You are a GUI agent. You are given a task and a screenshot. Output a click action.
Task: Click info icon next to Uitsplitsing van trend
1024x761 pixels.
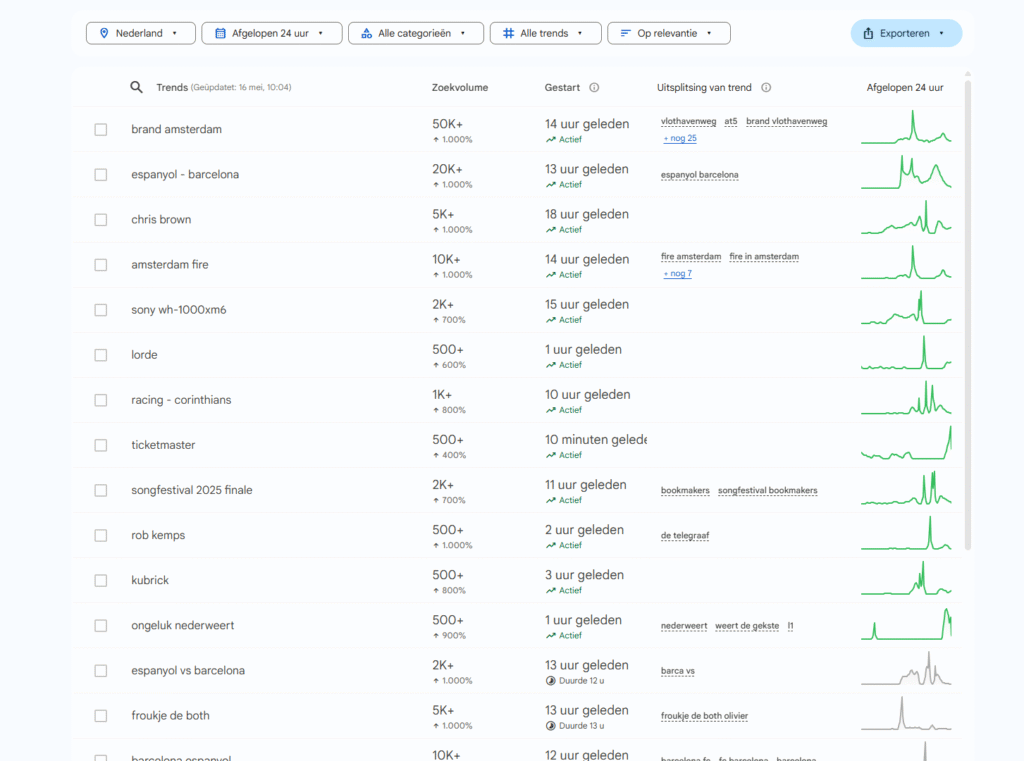point(766,88)
